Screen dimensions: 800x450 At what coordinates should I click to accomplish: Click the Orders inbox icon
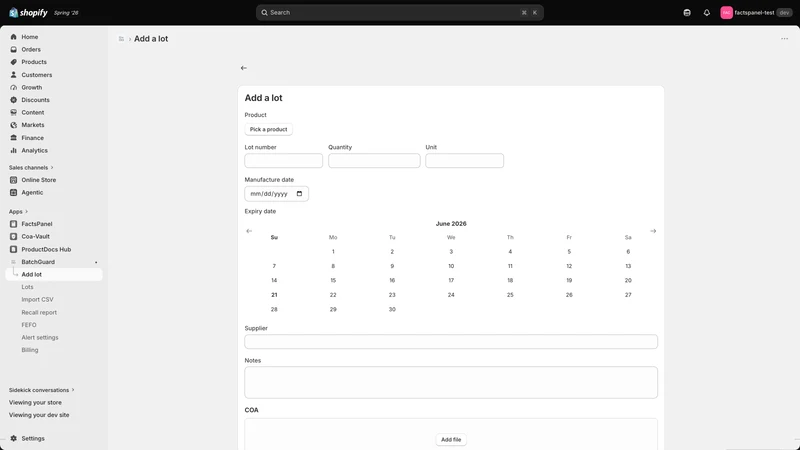pyautogui.click(x=14, y=49)
